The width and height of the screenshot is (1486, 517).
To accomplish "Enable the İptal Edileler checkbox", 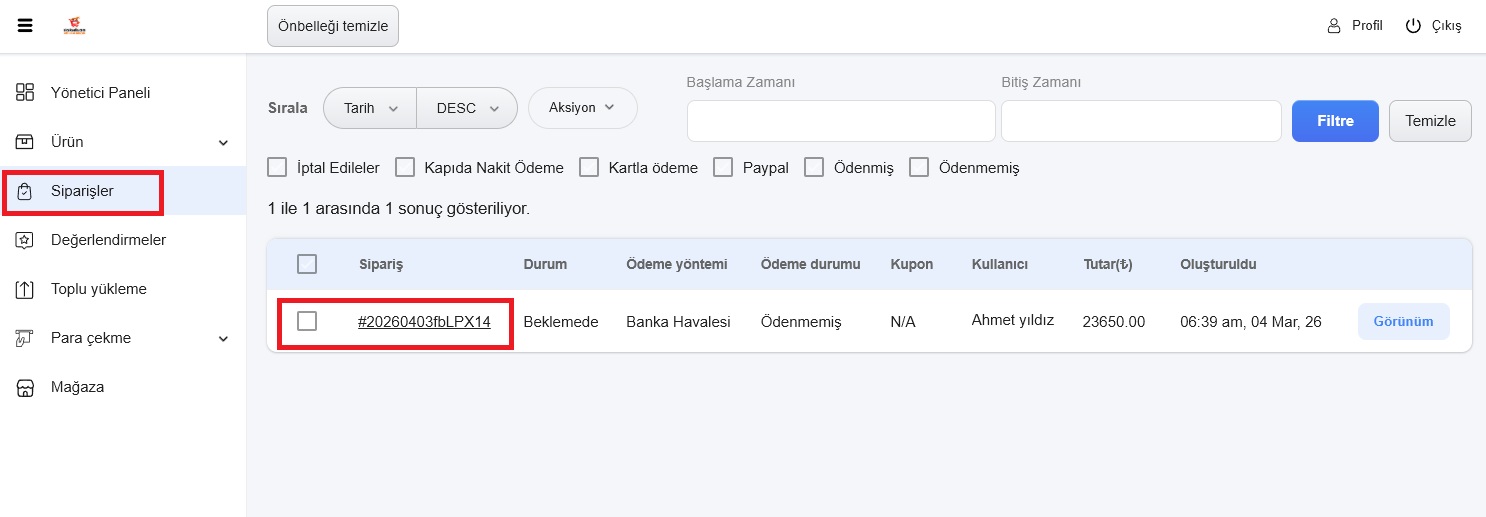I will tap(277, 168).
